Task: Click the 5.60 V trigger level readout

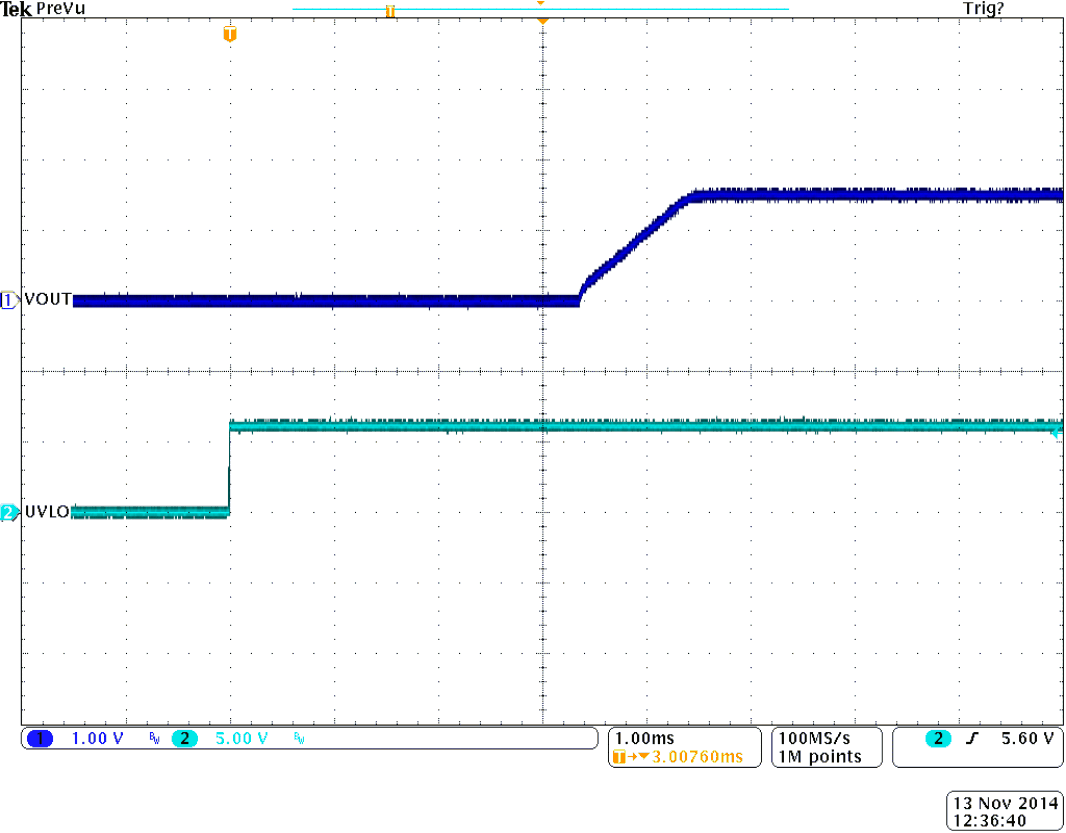Action: tap(1026, 739)
